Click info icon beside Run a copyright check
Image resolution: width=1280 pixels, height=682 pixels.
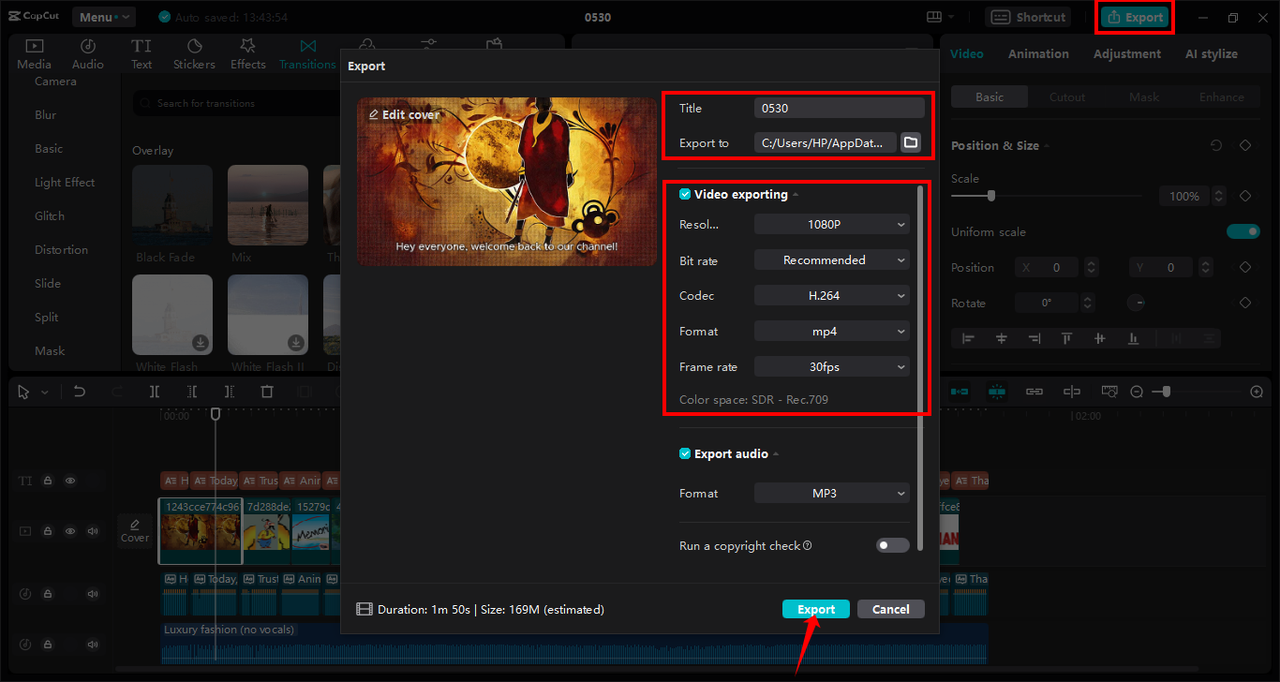click(x=807, y=546)
